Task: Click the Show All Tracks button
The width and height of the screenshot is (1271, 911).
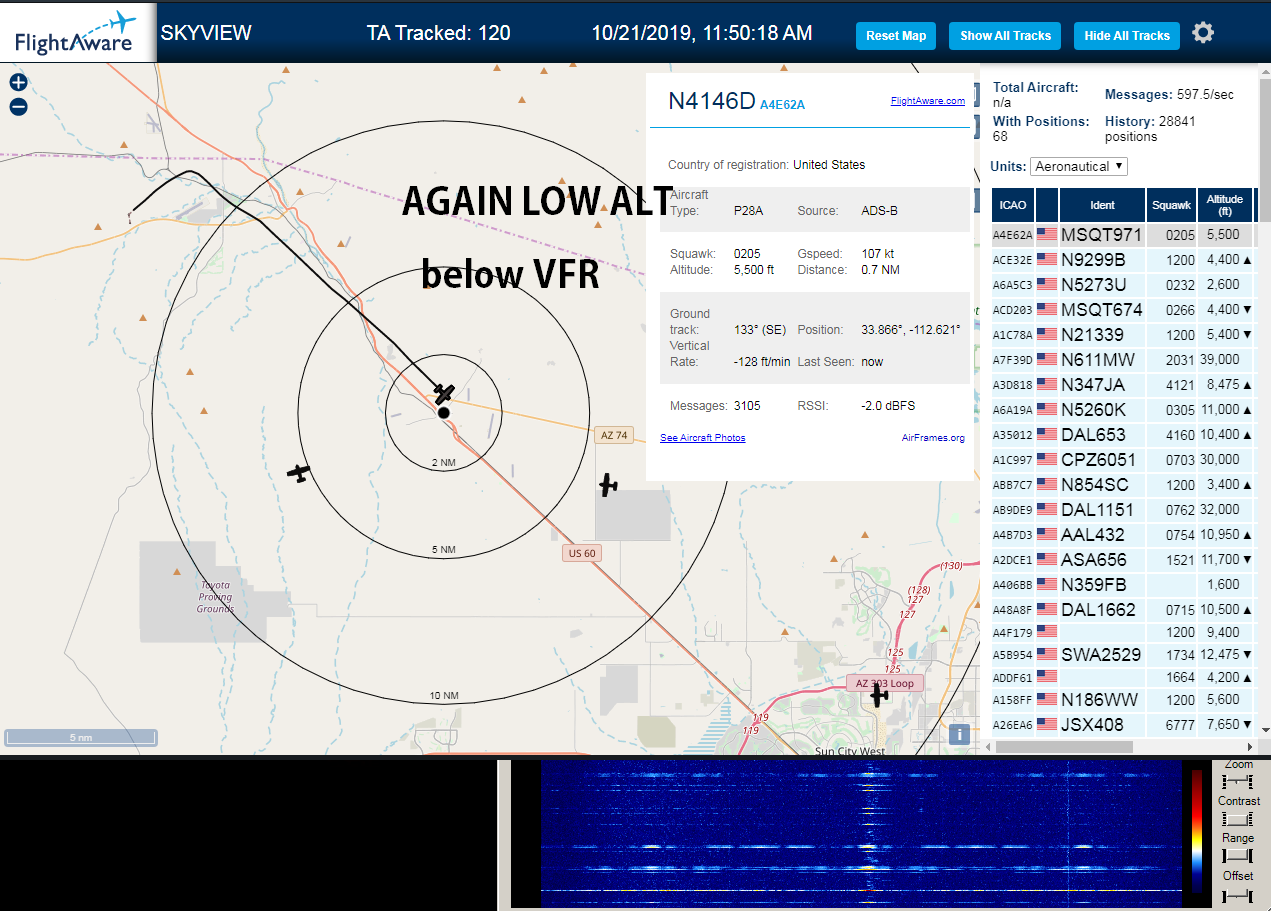Action: 1005,36
